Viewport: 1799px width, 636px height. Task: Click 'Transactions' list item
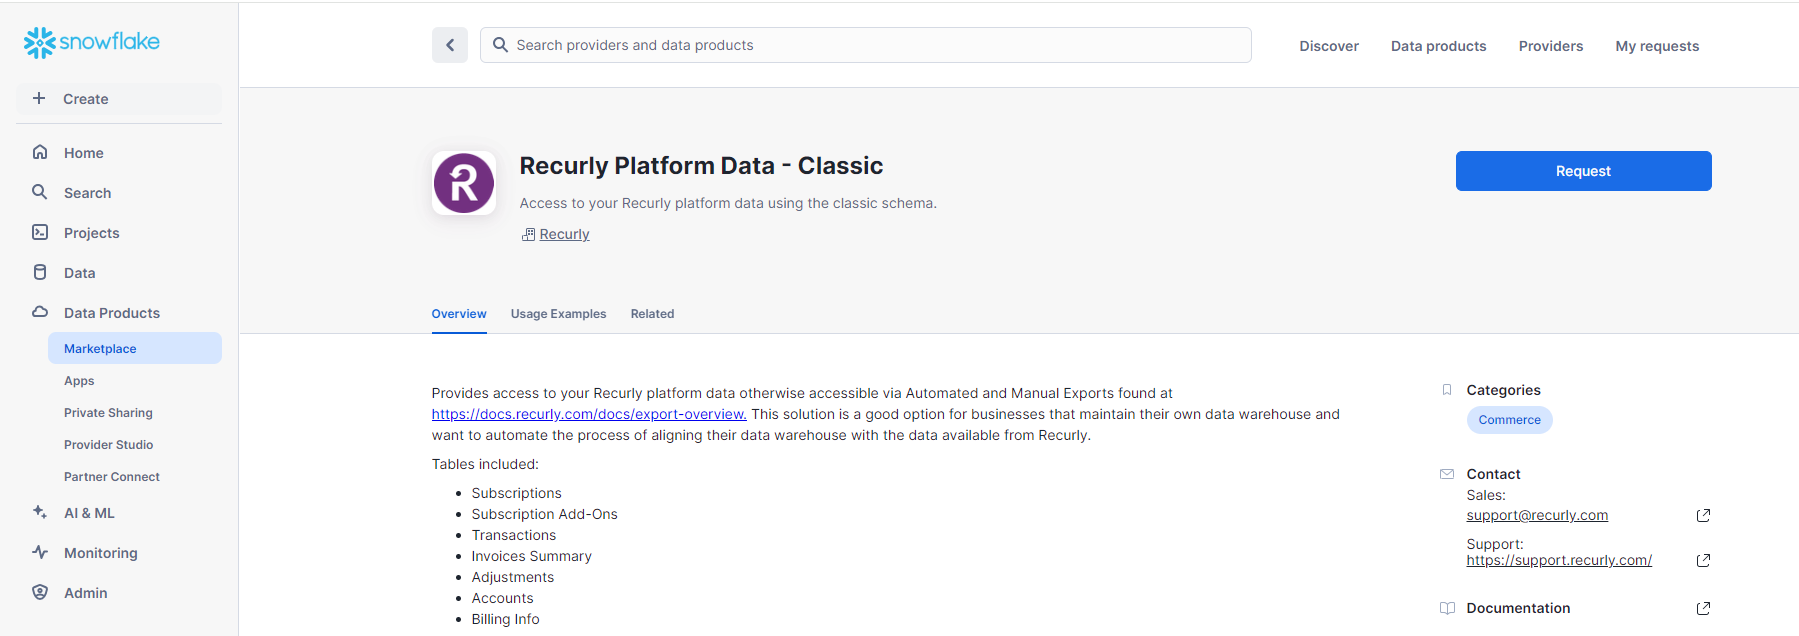click(513, 535)
